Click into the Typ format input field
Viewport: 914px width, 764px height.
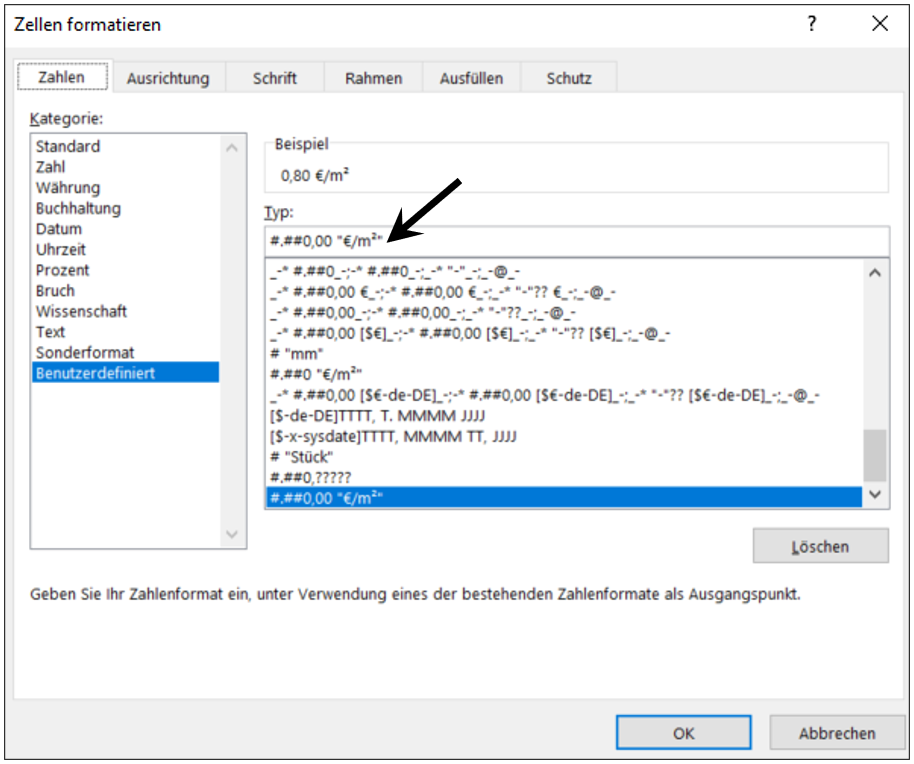pos(576,241)
